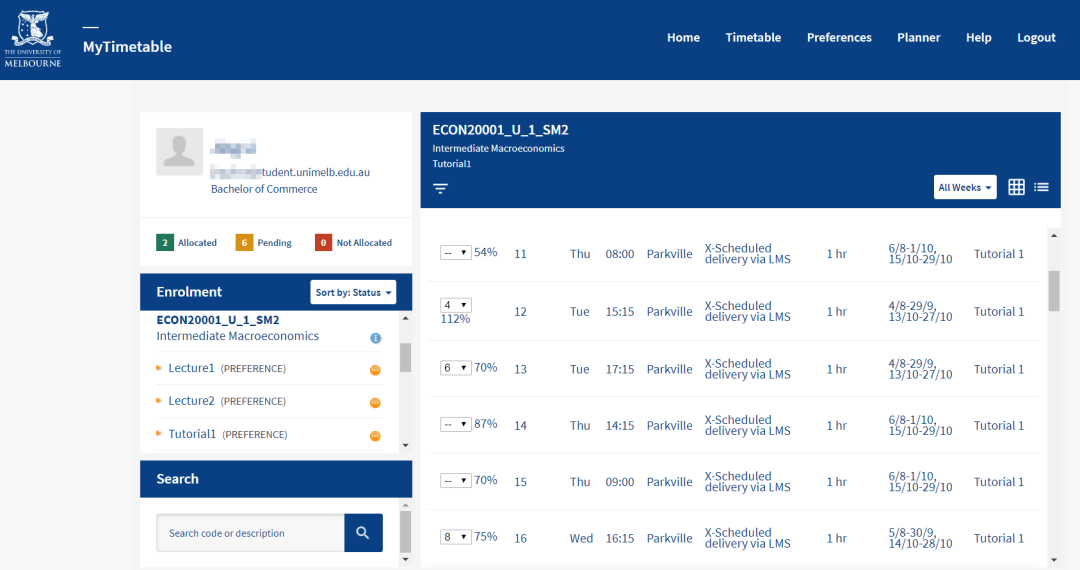Viewport: 1080px width, 570px height.
Task: Click the ECON20001_U_1_SM2 subject in Enrolment
Action: [x=218, y=320]
